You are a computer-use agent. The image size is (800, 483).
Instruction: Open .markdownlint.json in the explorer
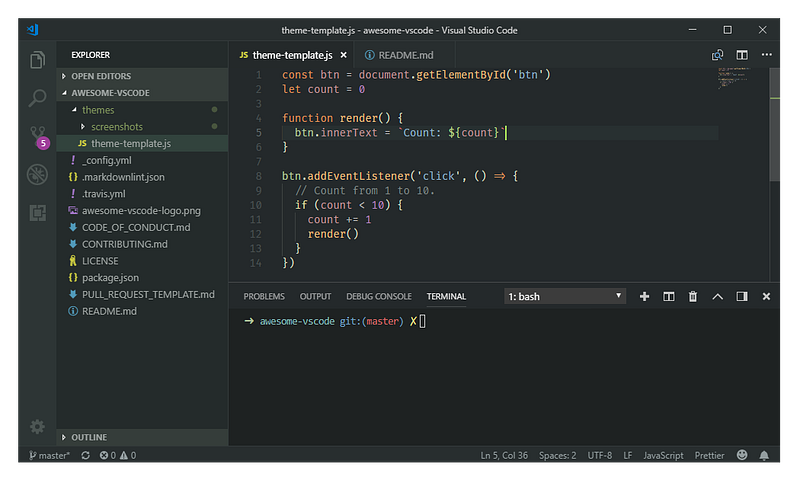tap(142, 177)
